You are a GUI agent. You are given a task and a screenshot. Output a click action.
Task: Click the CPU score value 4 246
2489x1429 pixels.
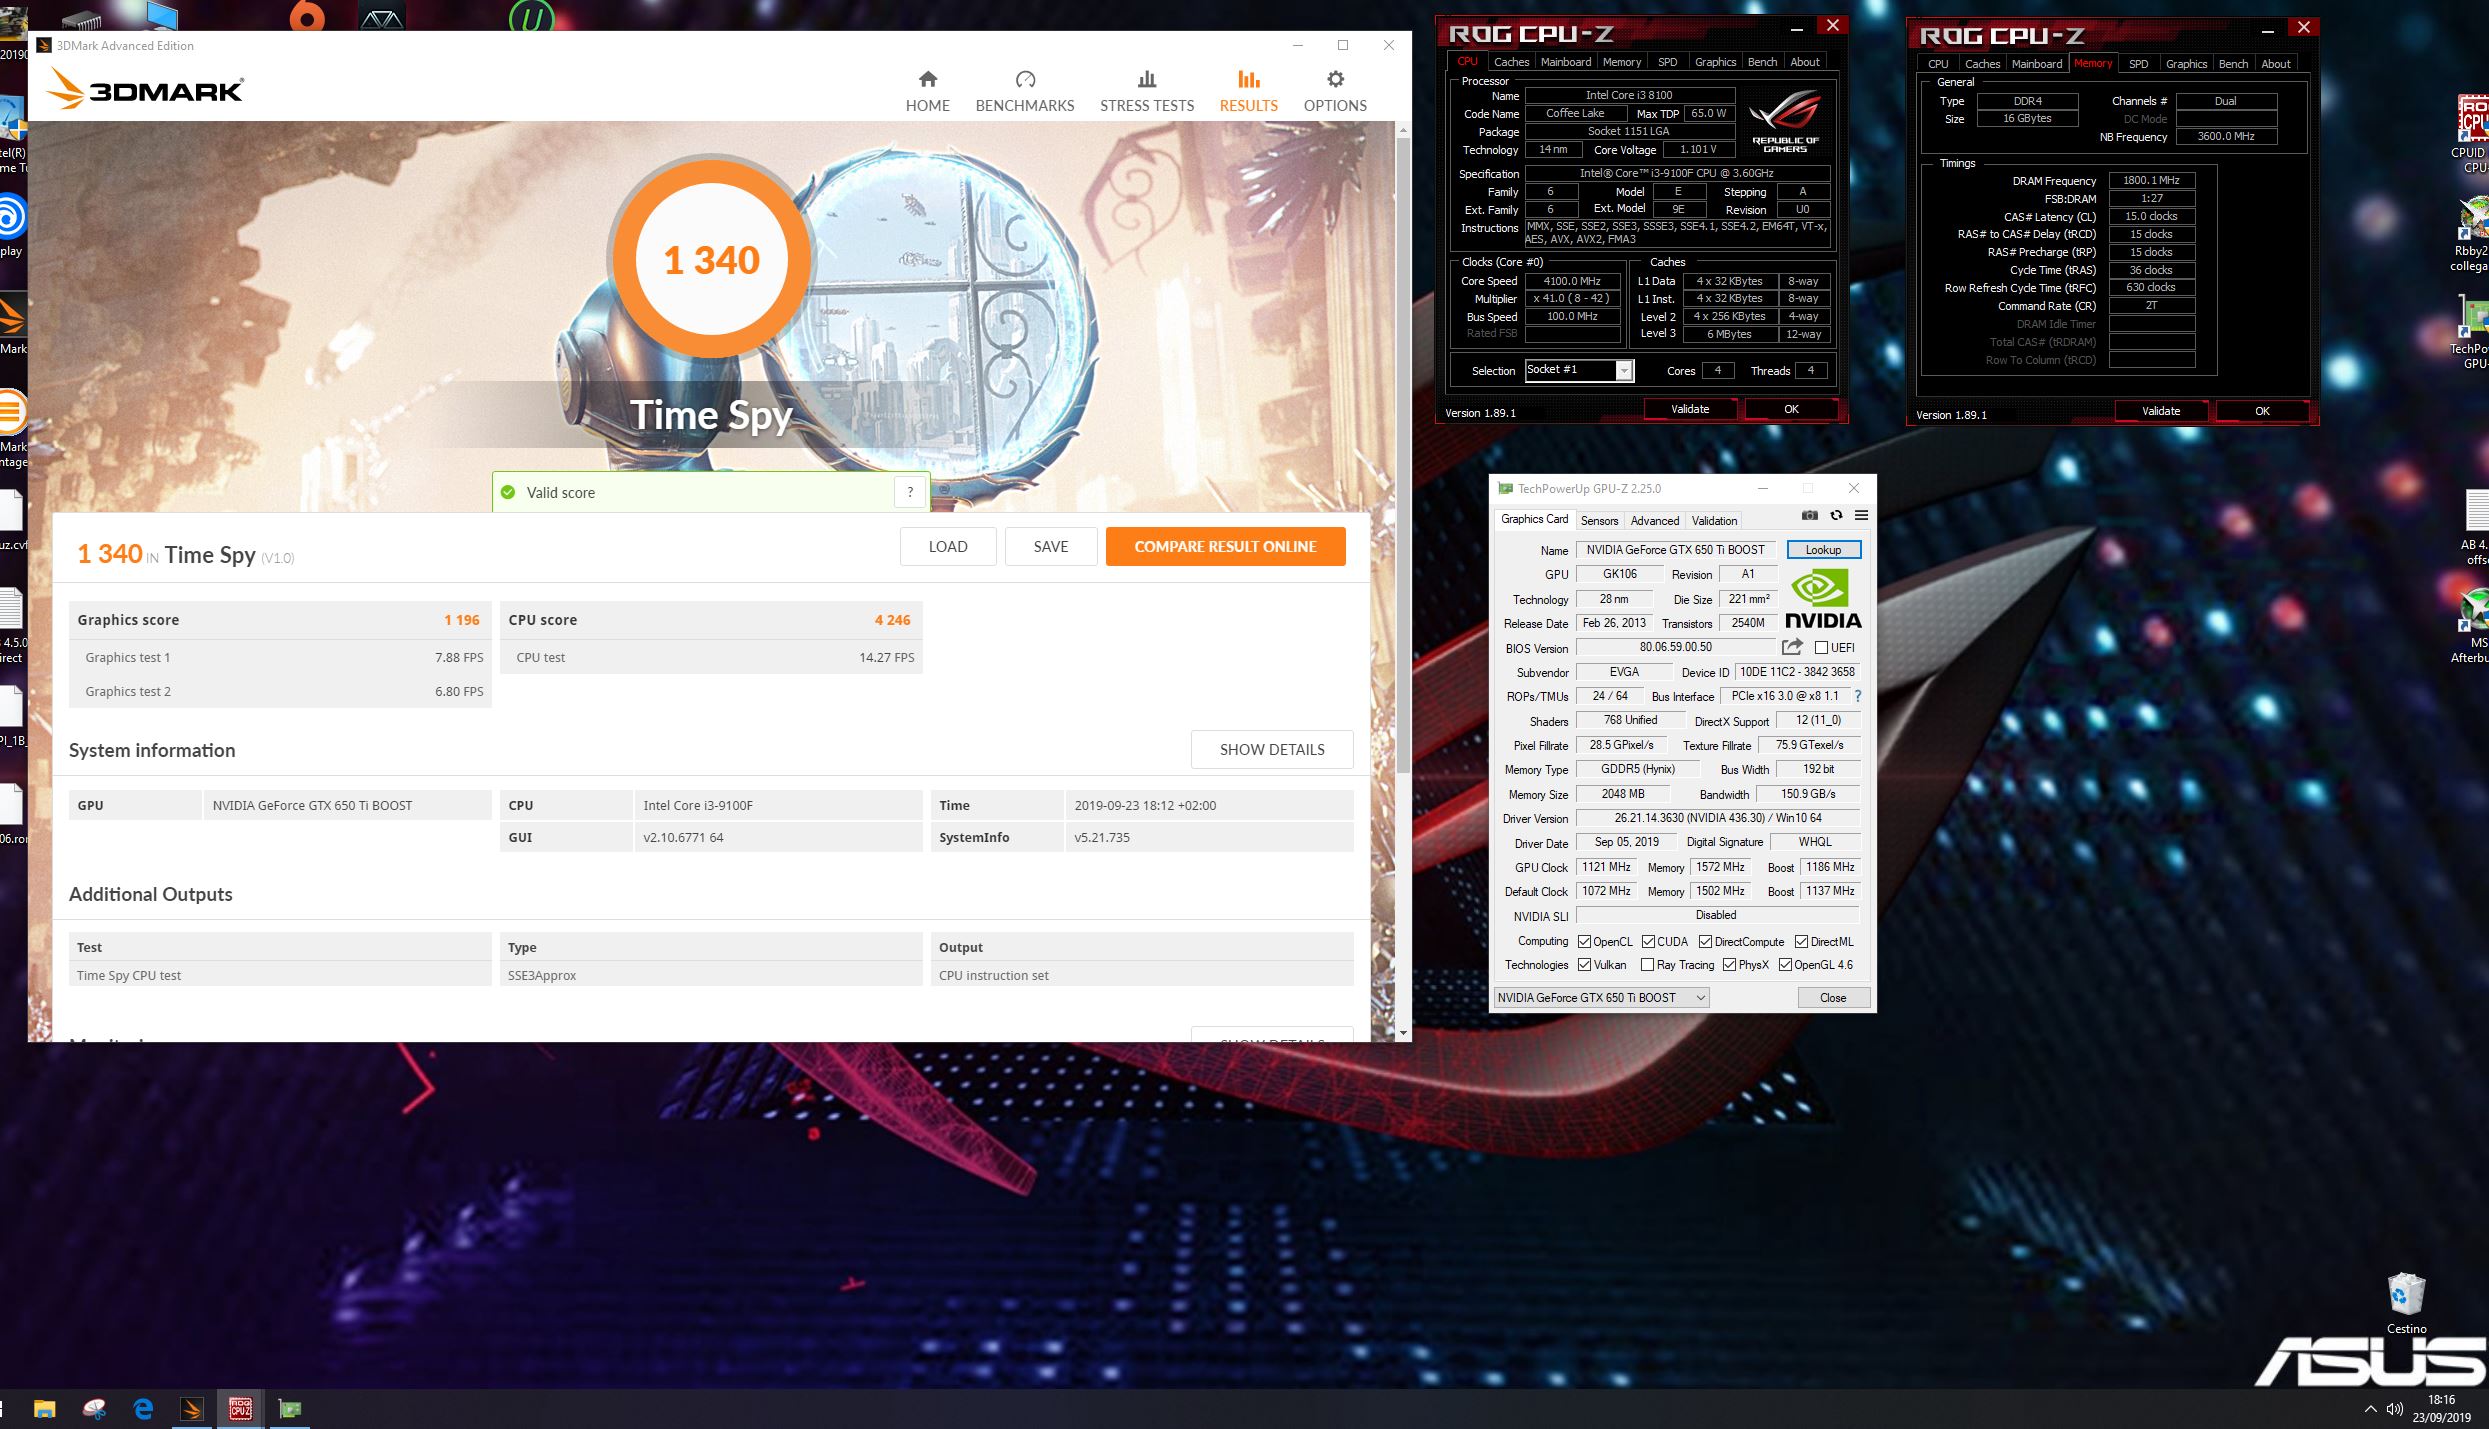(x=892, y=620)
